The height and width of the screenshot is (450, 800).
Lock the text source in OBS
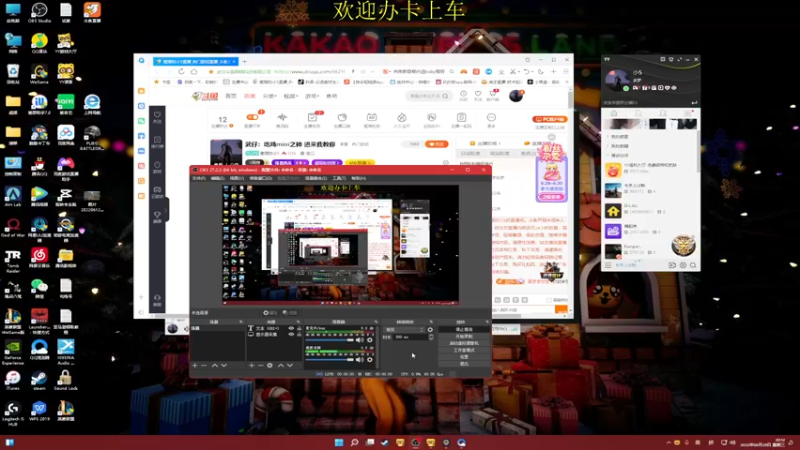[x=299, y=329]
